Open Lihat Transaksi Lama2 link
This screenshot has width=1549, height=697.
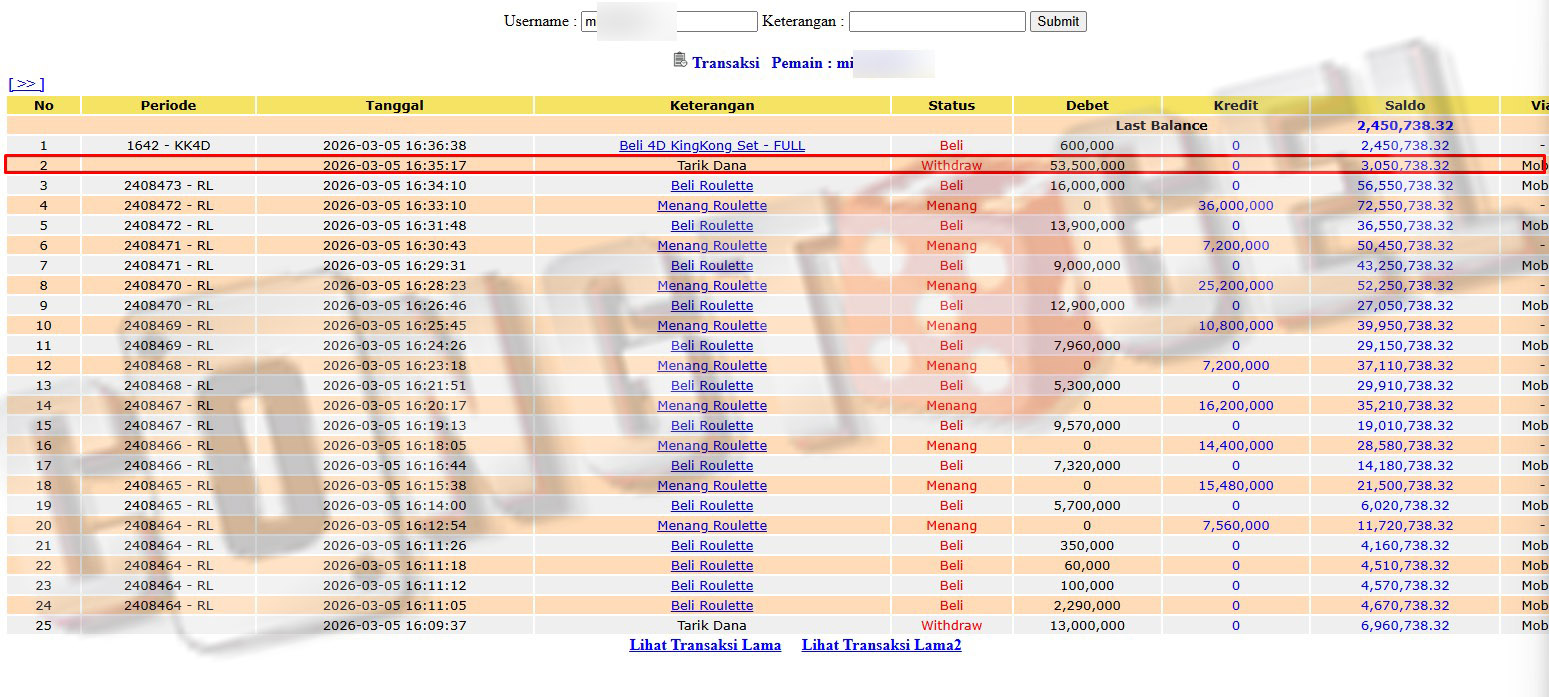[x=881, y=645]
